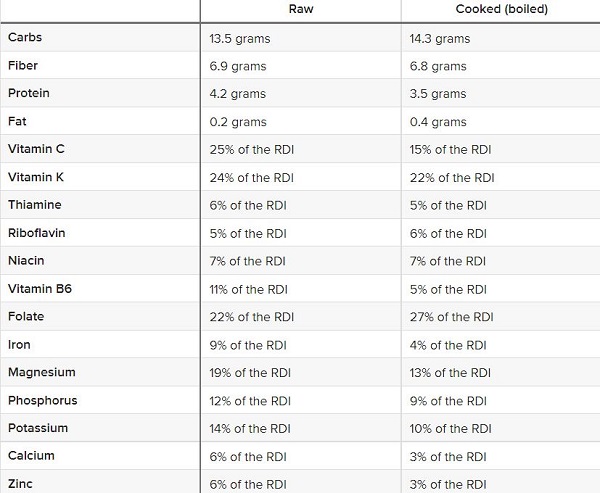Click the raw Carbs value 13.5 grams
Image resolution: width=600 pixels, height=493 pixels.
(x=240, y=39)
